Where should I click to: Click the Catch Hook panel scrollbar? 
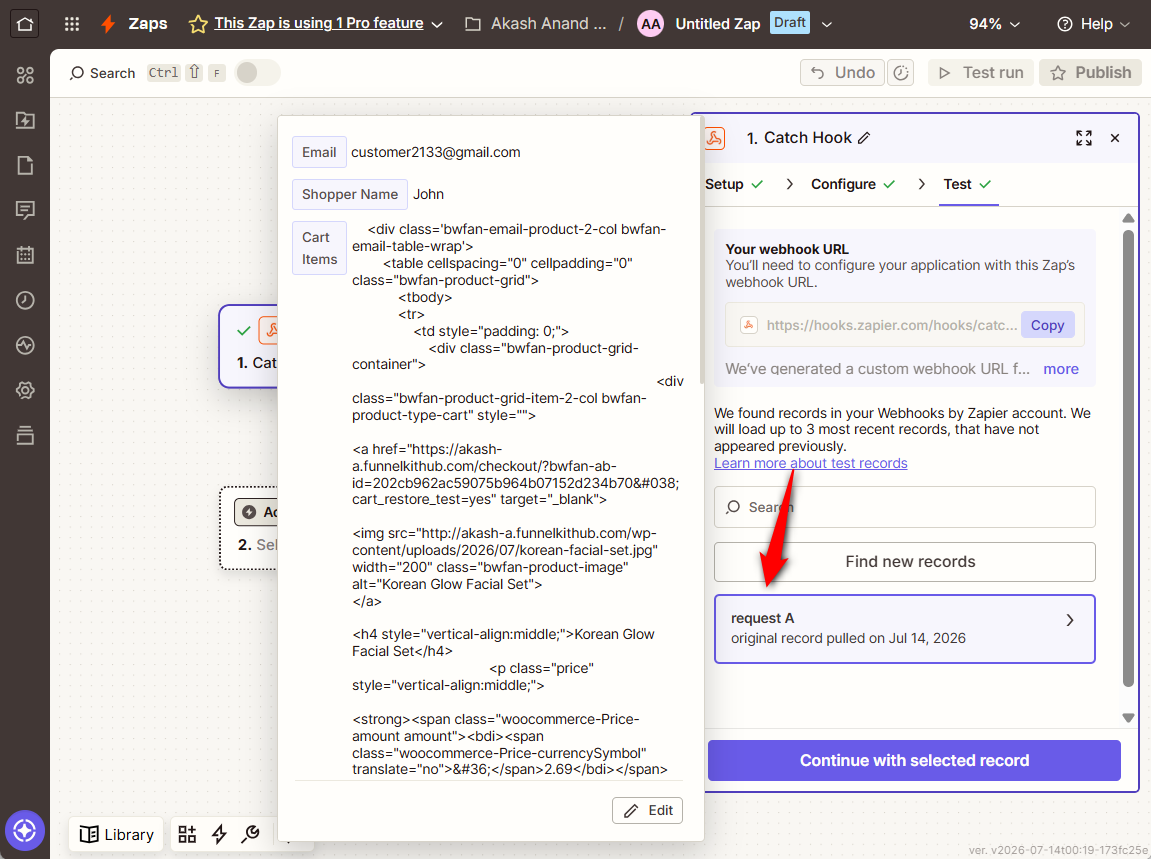point(1128,458)
